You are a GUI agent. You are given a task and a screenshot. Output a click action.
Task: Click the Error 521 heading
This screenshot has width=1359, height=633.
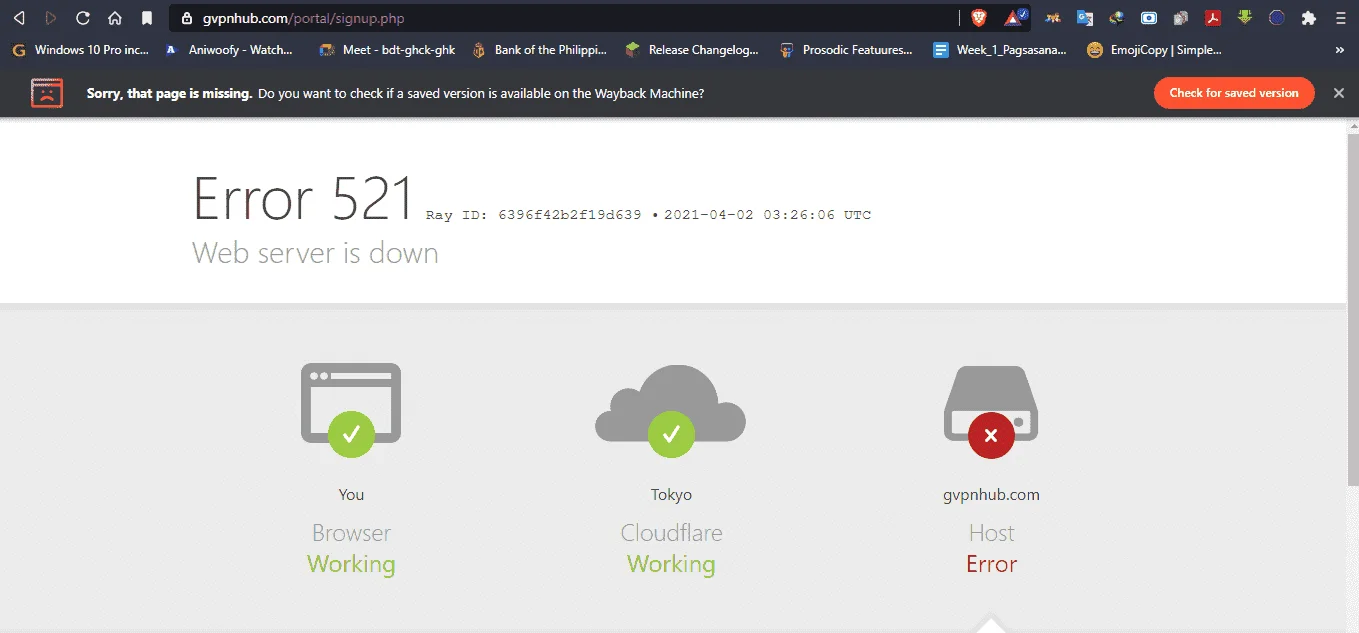[x=303, y=198]
